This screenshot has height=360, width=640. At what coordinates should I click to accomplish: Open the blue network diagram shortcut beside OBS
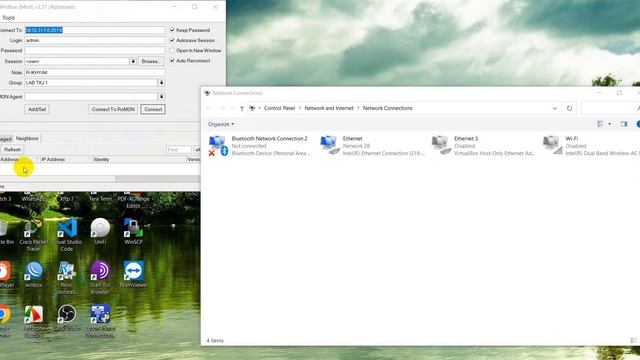(100, 321)
